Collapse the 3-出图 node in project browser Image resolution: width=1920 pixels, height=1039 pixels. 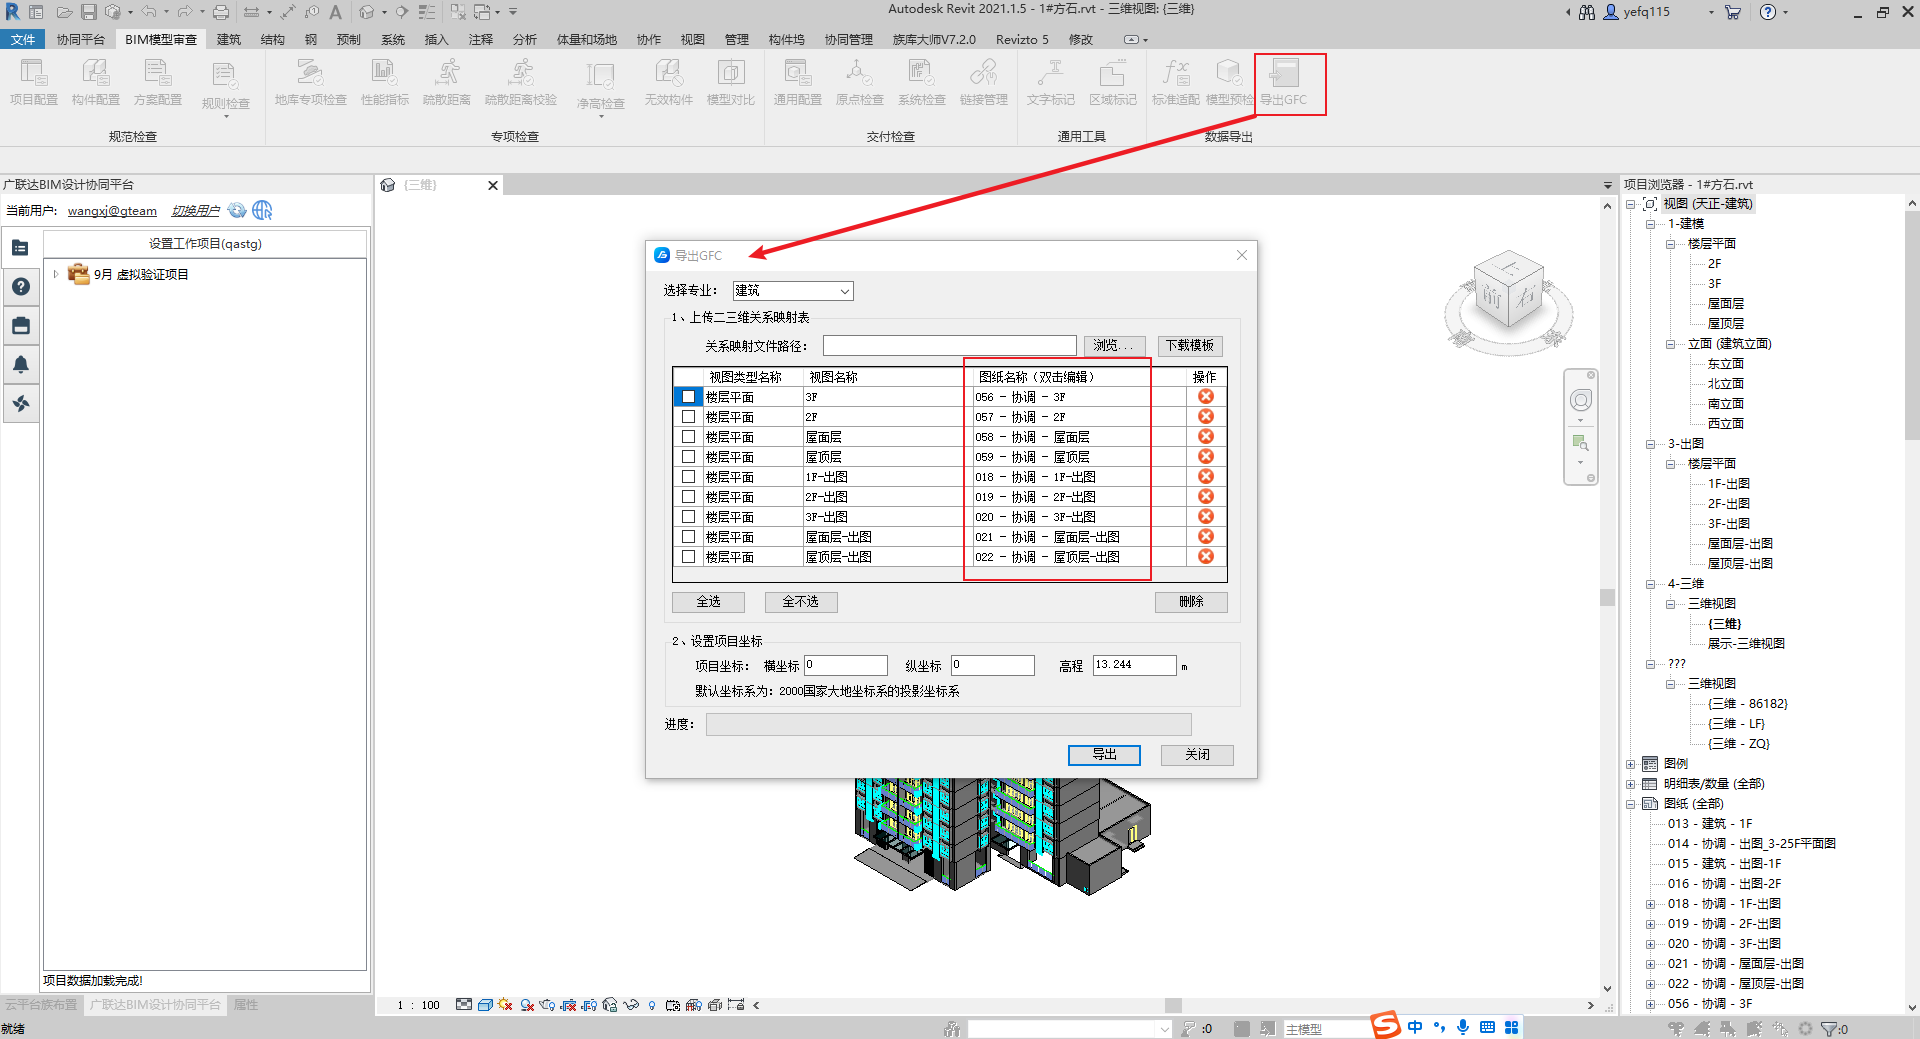[x=1650, y=444]
